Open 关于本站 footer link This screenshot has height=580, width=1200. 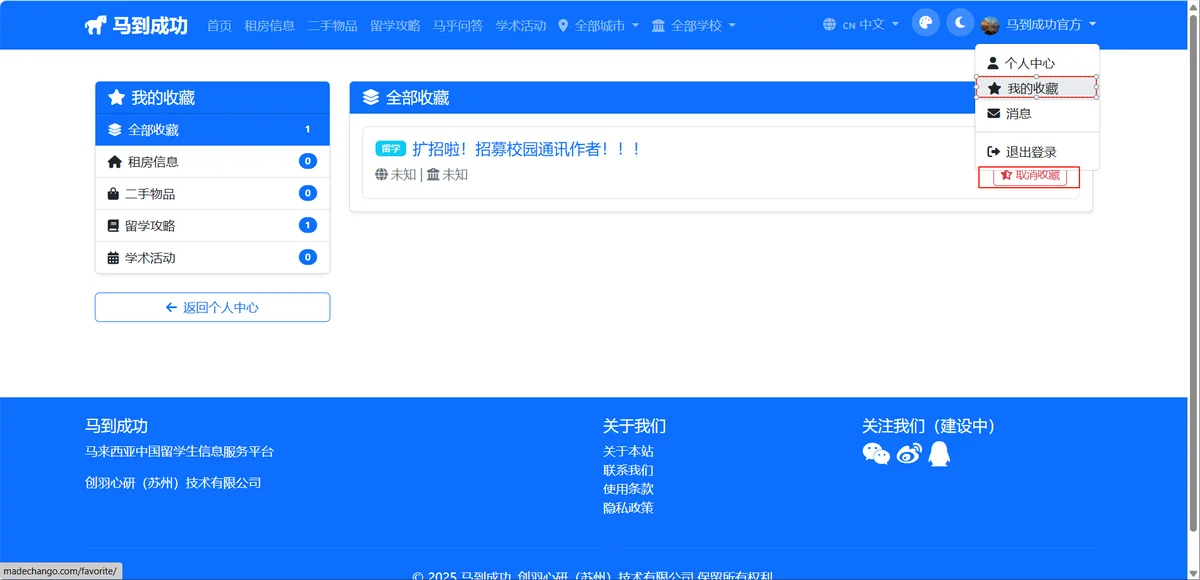tap(628, 451)
